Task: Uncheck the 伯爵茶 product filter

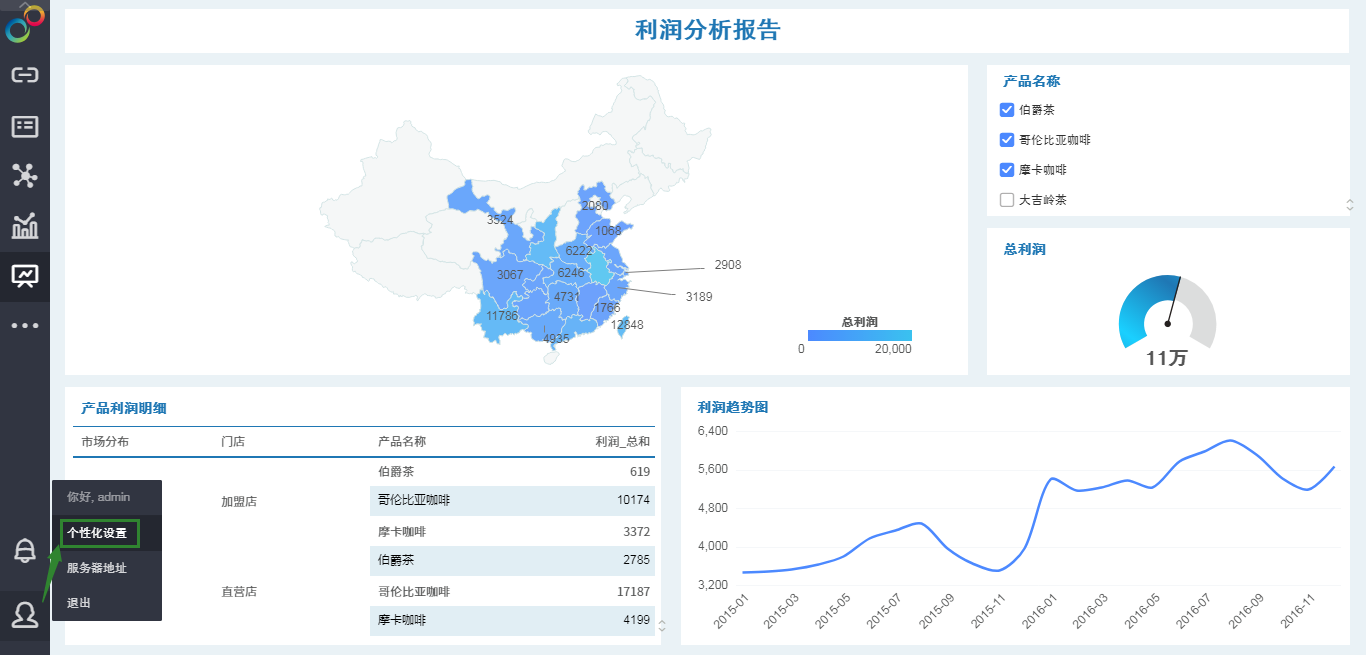Action: pos(1005,109)
